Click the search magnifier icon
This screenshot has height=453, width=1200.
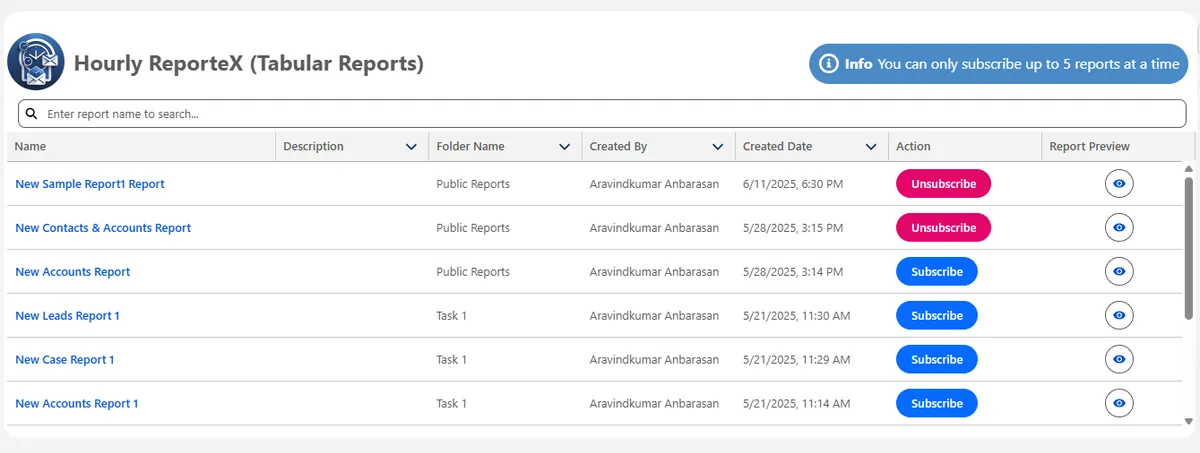(x=31, y=114)
